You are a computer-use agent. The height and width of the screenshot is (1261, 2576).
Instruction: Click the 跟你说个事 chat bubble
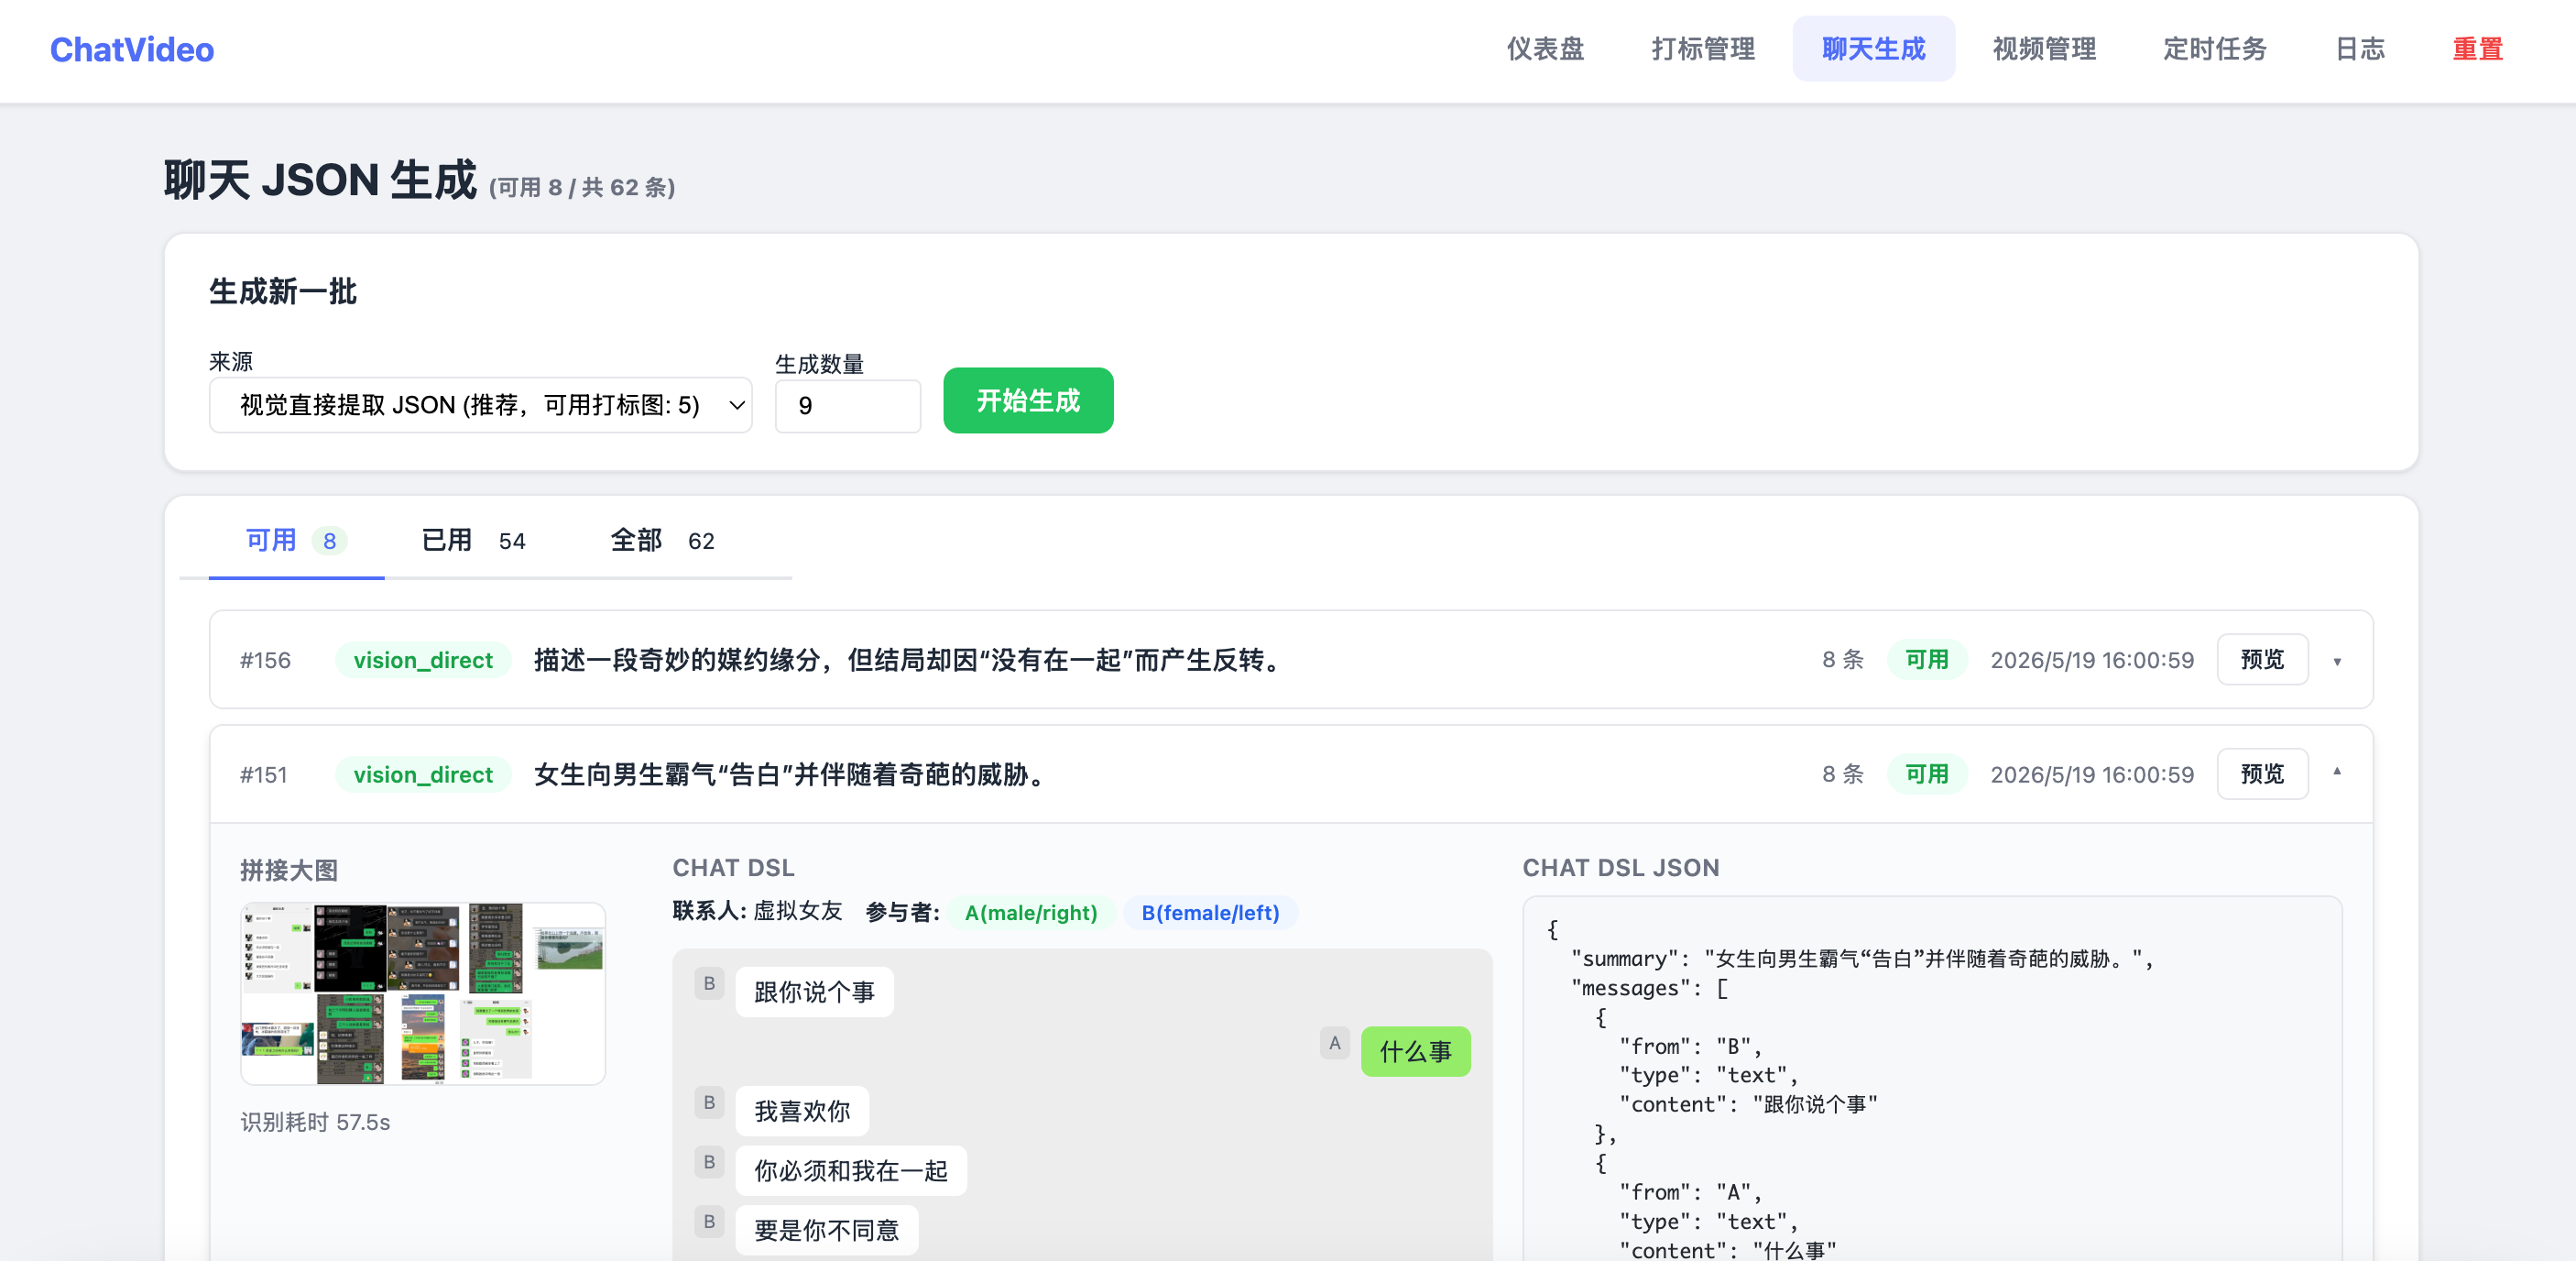point(814,992)
